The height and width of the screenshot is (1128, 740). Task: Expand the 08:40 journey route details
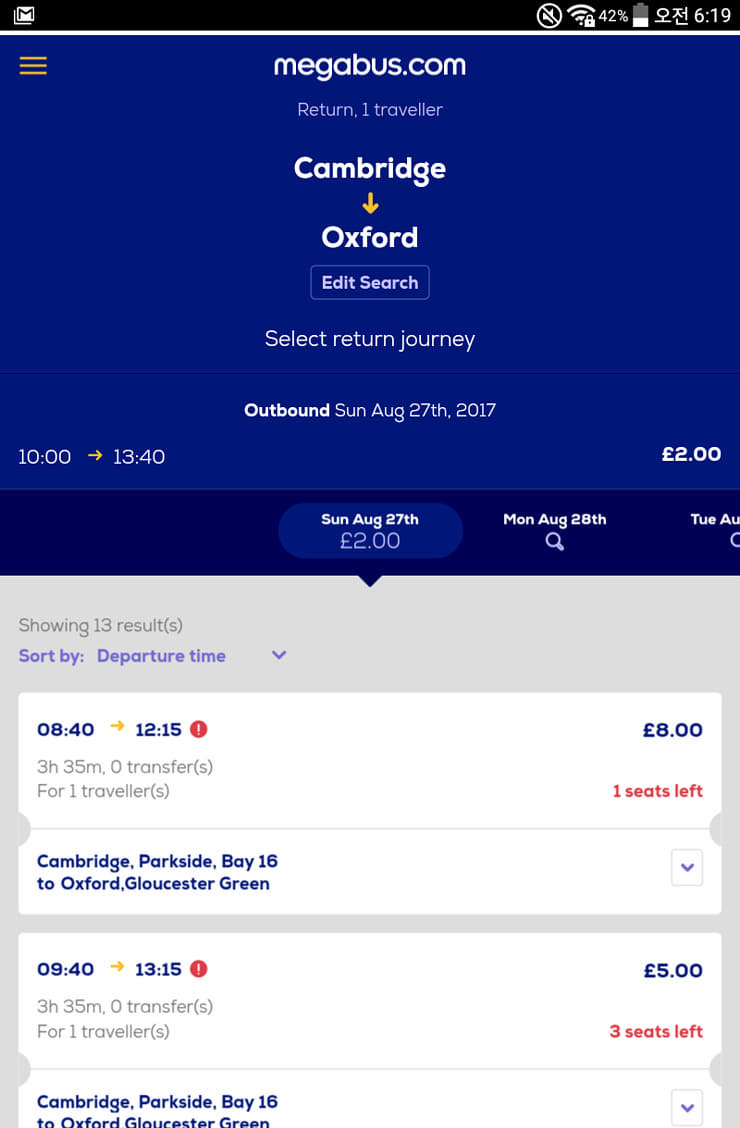pyautogui.click(x=687, y=868)
